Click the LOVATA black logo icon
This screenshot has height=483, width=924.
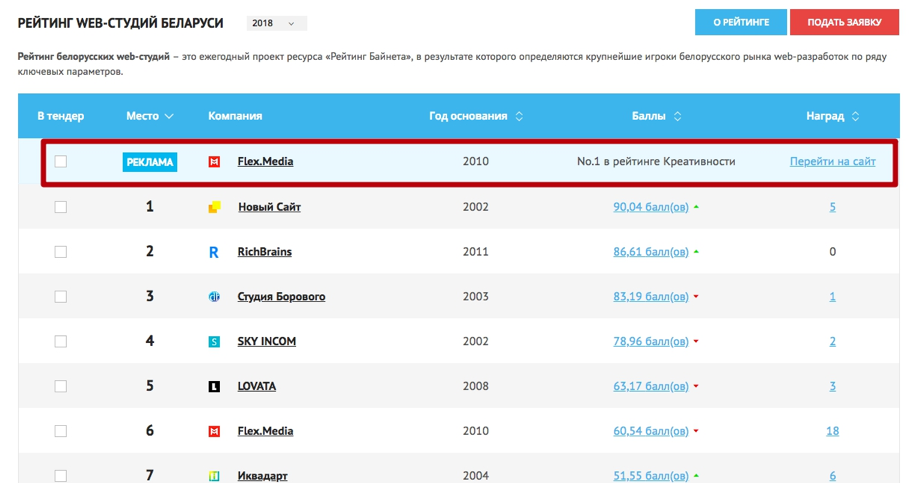click(x=214, y=386)
